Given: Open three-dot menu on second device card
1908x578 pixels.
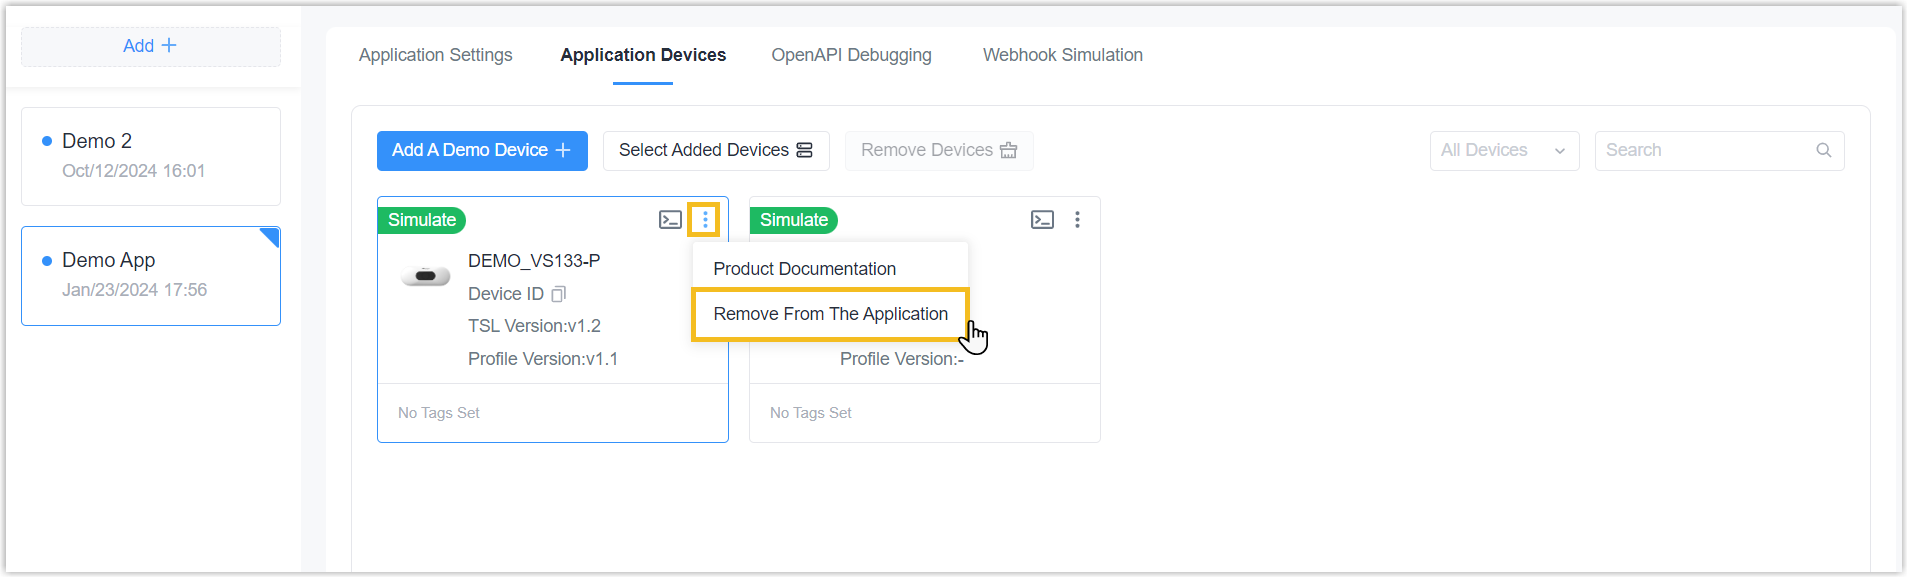Looking at the screenshot, I should [1077, 220].
